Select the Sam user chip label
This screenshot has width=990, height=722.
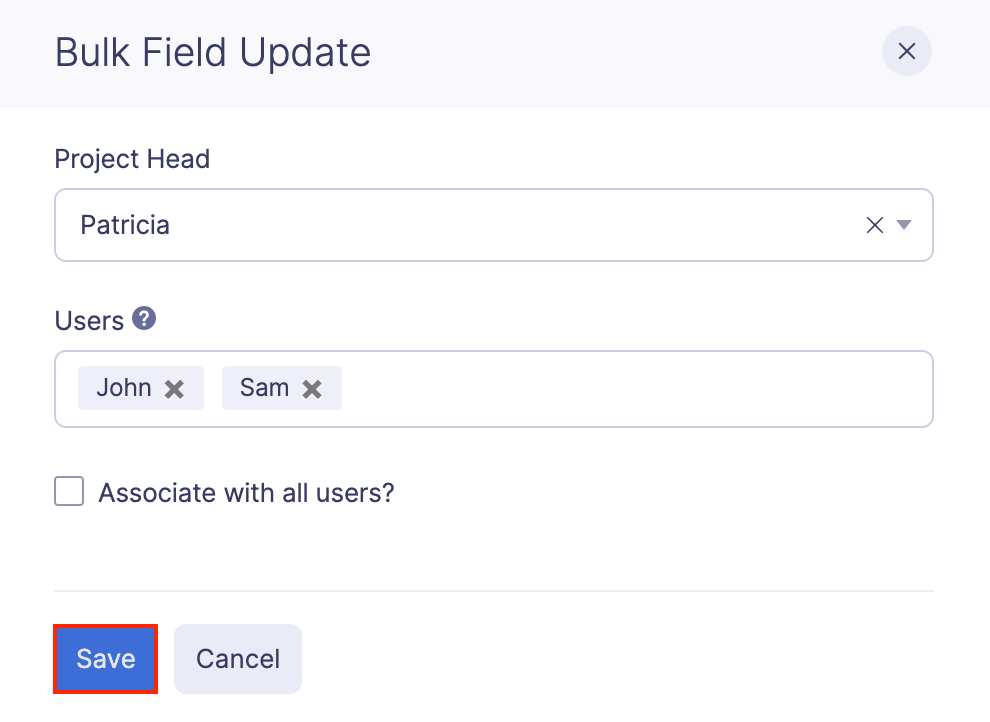click(x=264, y=388)
